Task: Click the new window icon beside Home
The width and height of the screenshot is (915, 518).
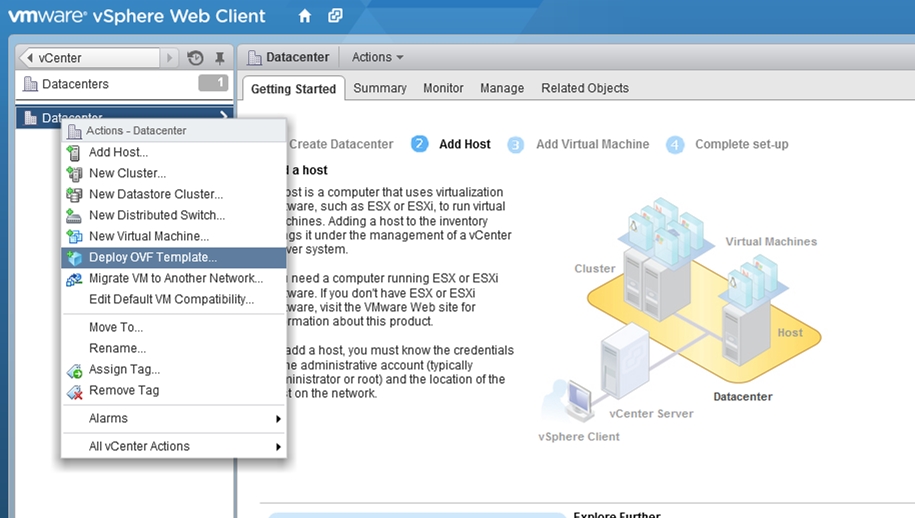Action: (335, 16)
